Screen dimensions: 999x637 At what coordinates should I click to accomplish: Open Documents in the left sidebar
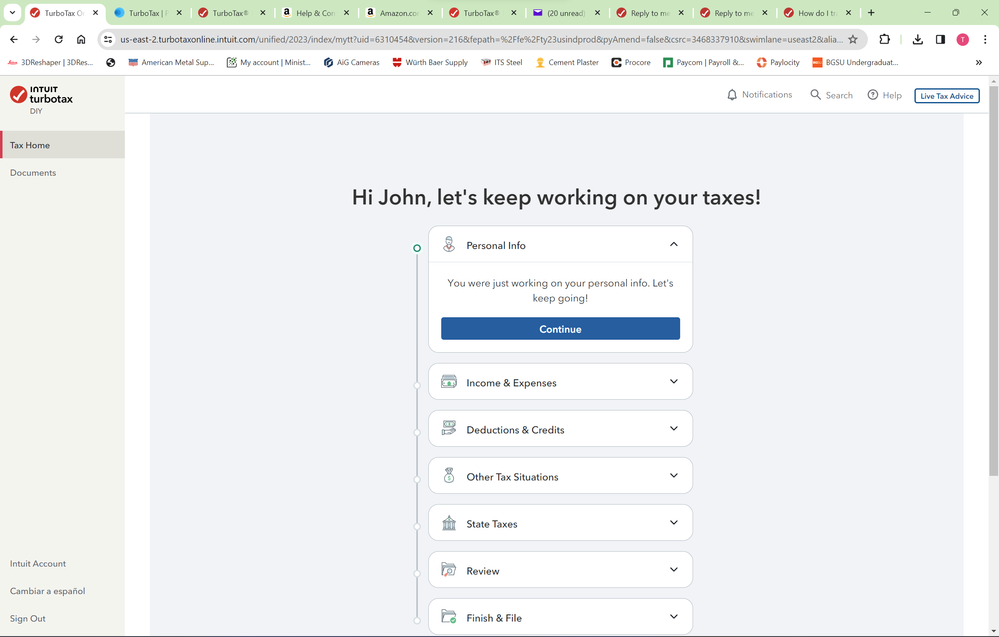(x=33, y=173)
